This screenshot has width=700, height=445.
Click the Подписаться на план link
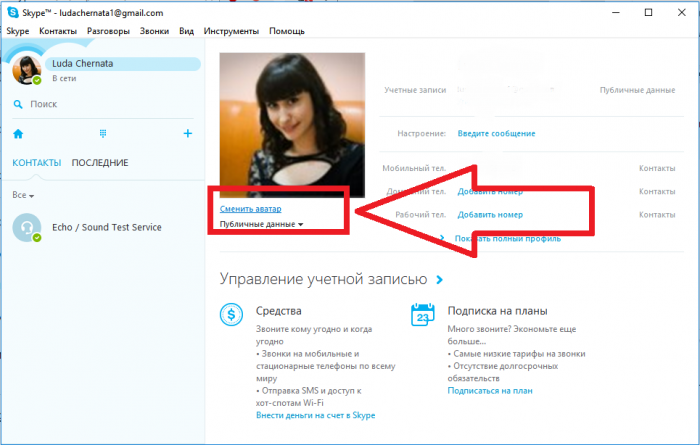click(490, 390)
